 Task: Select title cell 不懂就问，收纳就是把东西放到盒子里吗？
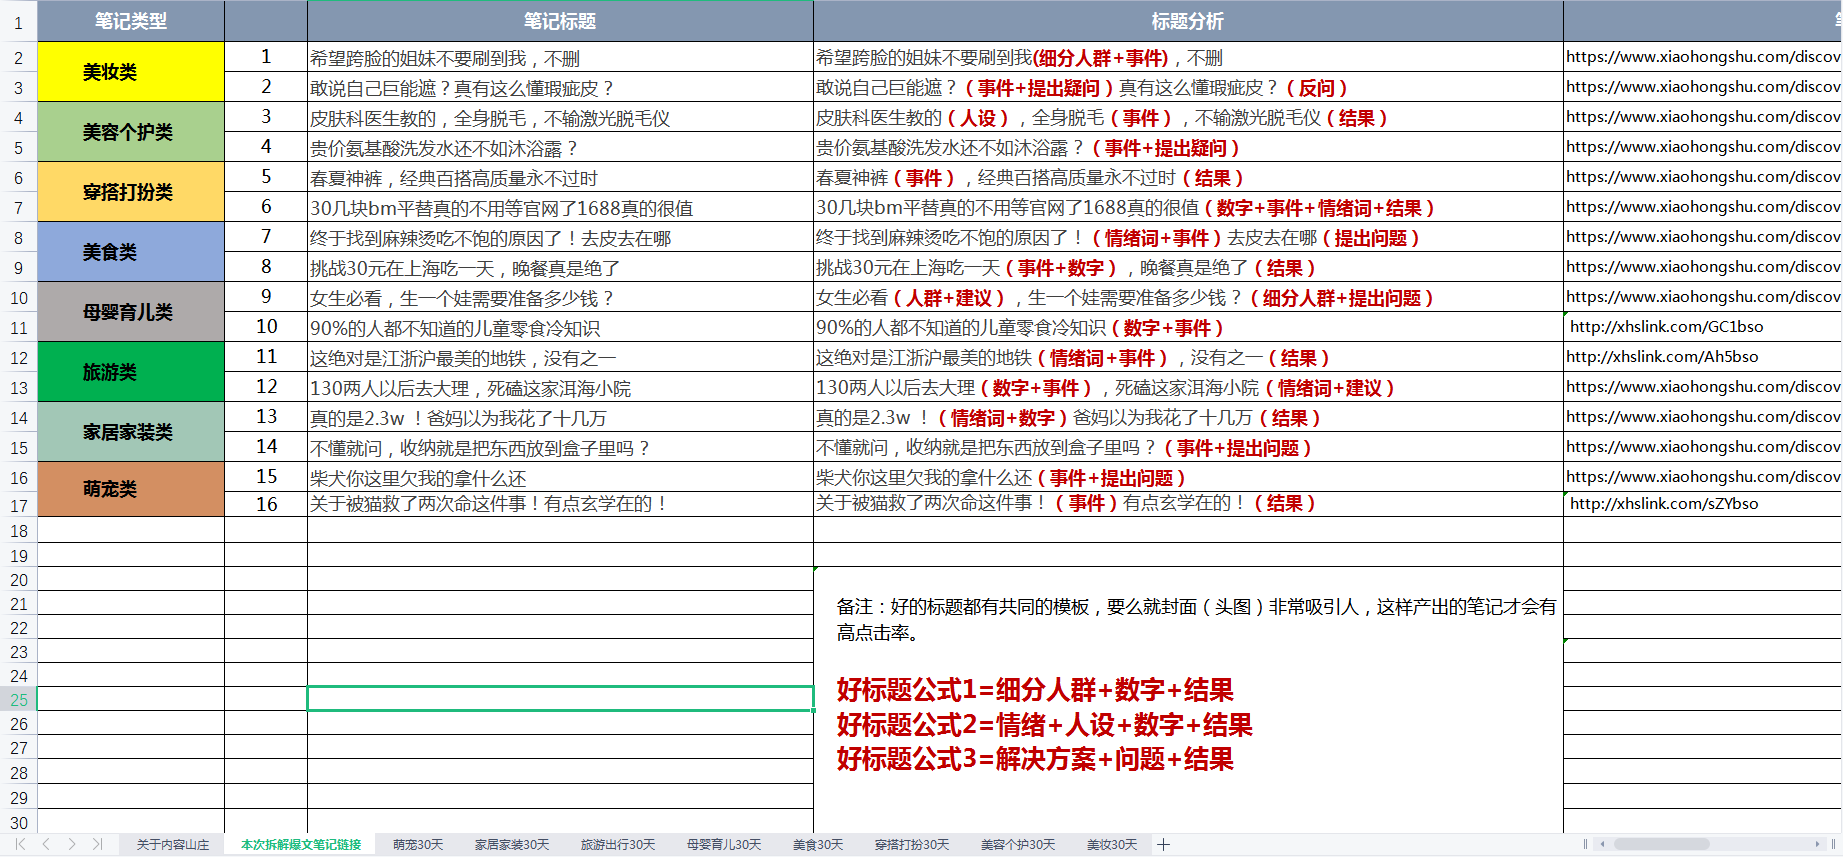560,448
